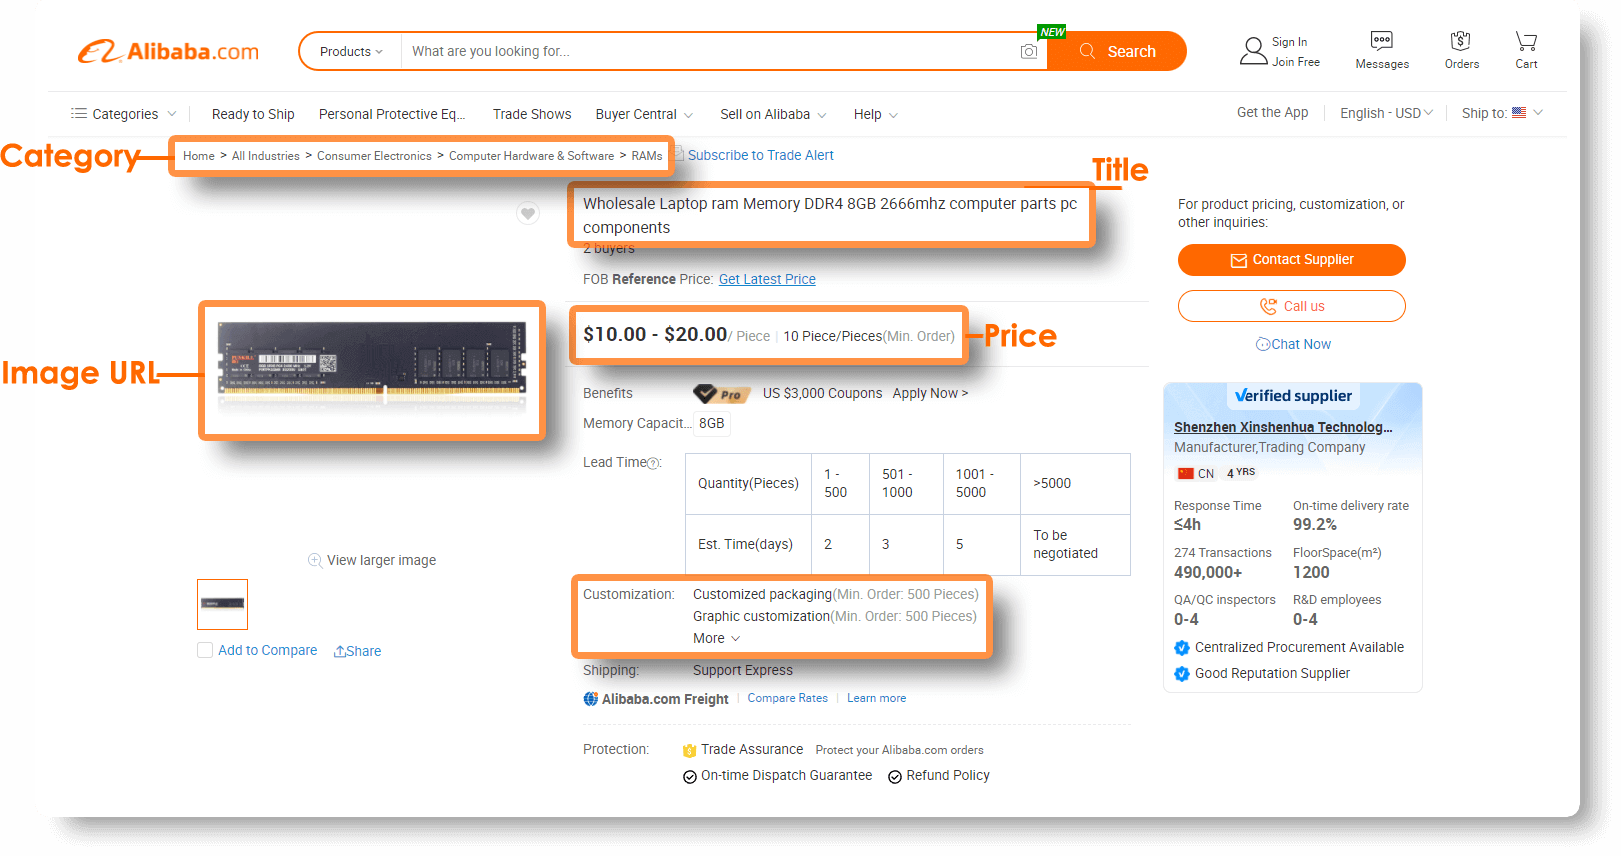The width and height of the screenshot is (1621, 856).
Task: Click the Alibaba.com Freight globe icon
Action: tap(591, 699)
